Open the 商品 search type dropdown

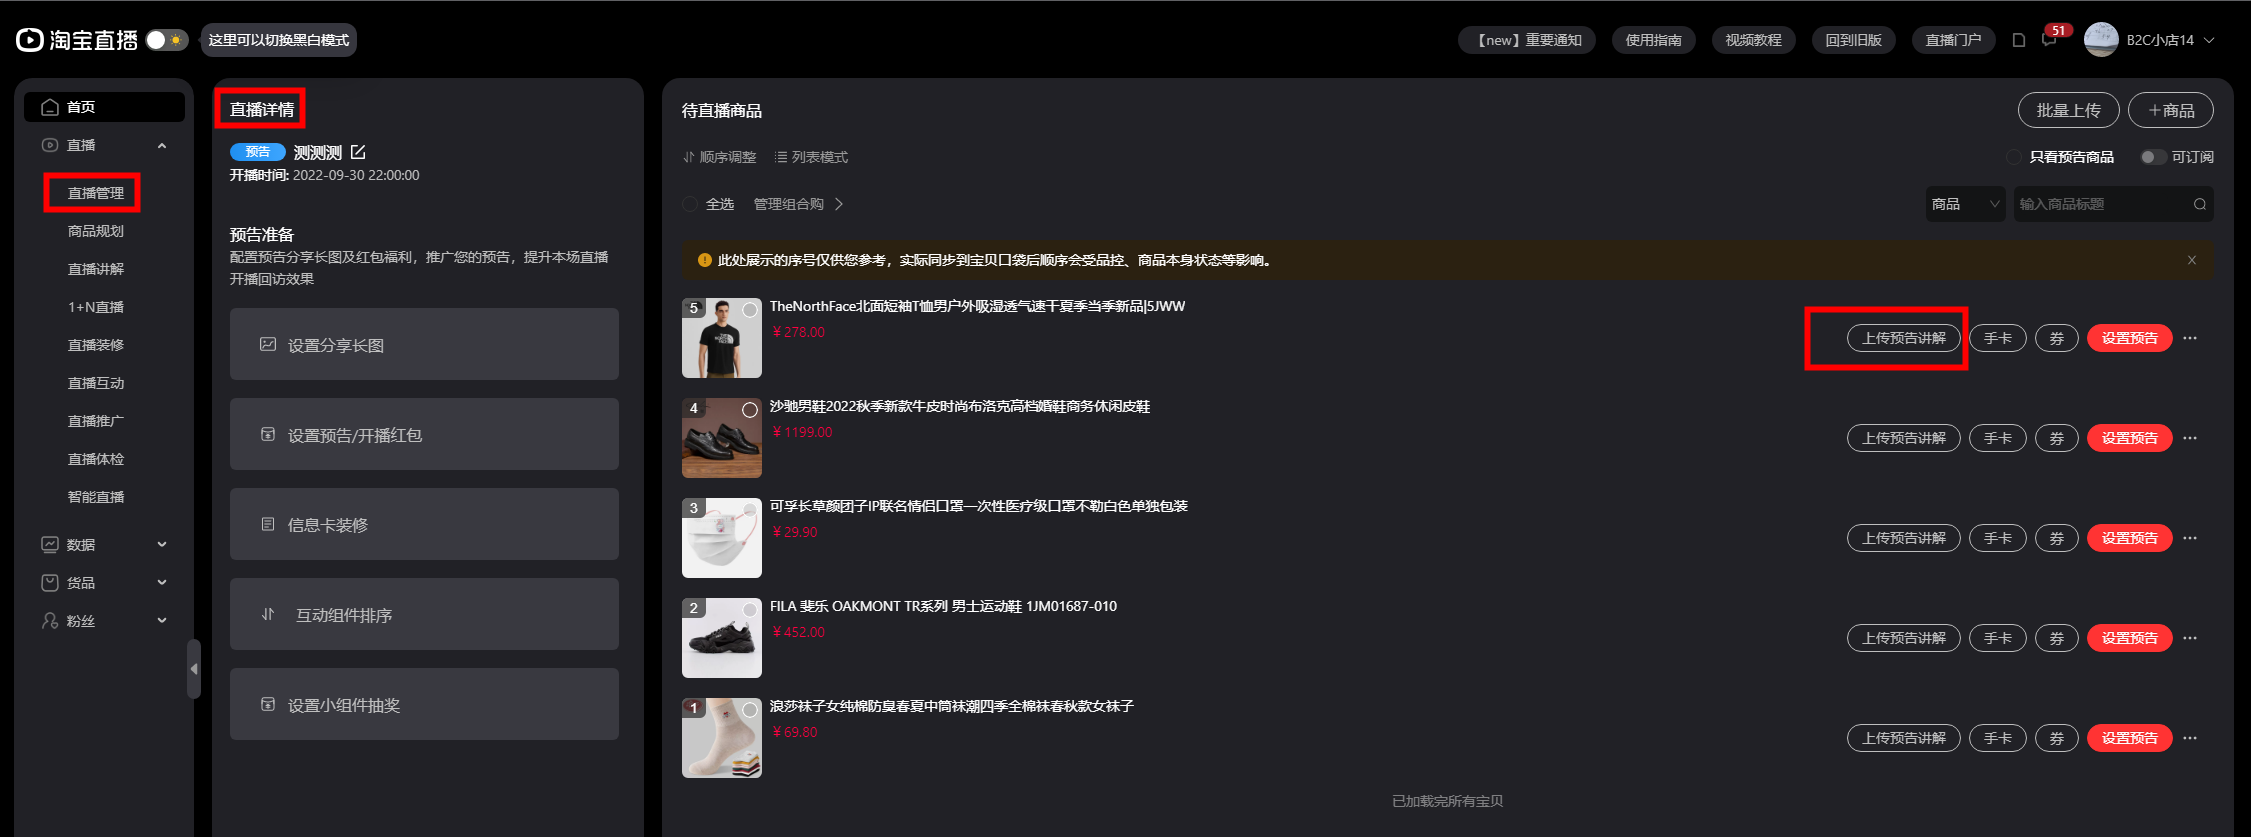click(x=1965, y=204)
